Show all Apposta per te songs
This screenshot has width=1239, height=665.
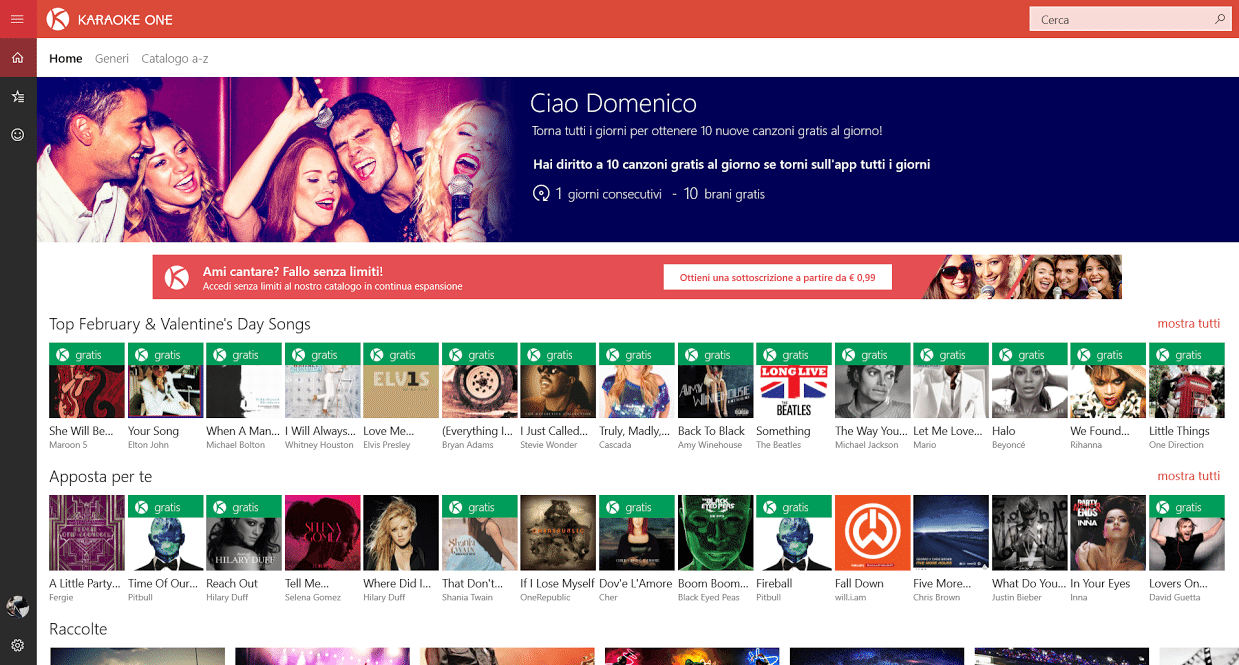point(1188,476)
